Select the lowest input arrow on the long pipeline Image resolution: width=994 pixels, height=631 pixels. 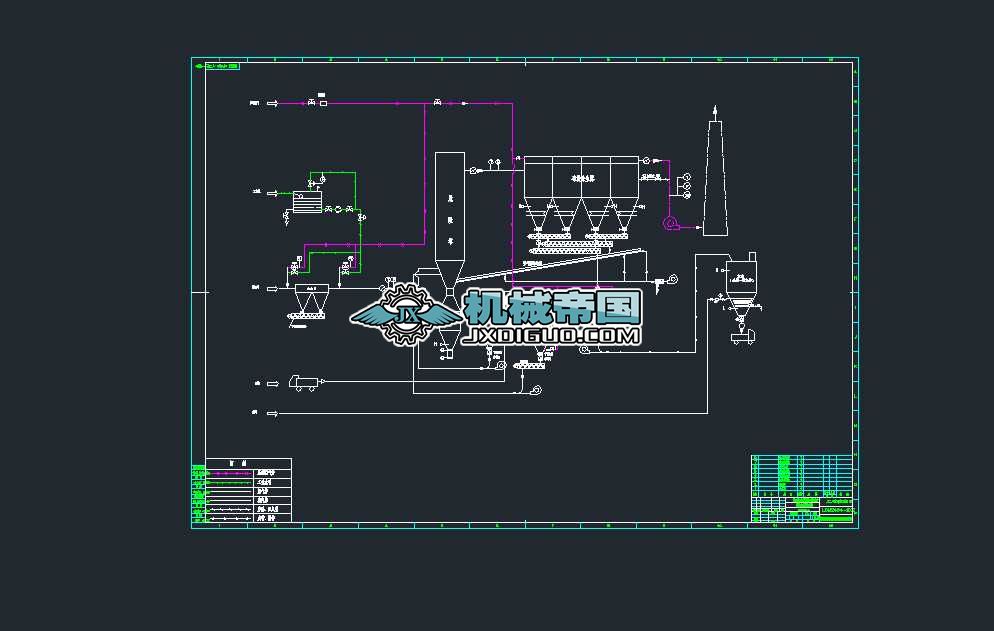click(273, 413)
